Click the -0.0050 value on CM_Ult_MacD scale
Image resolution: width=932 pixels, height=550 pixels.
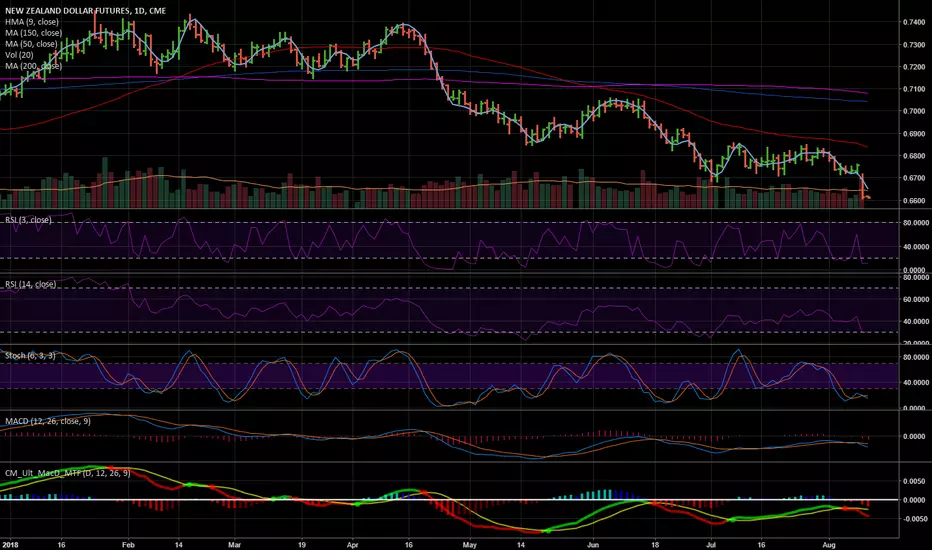click(x=912, y=518)
